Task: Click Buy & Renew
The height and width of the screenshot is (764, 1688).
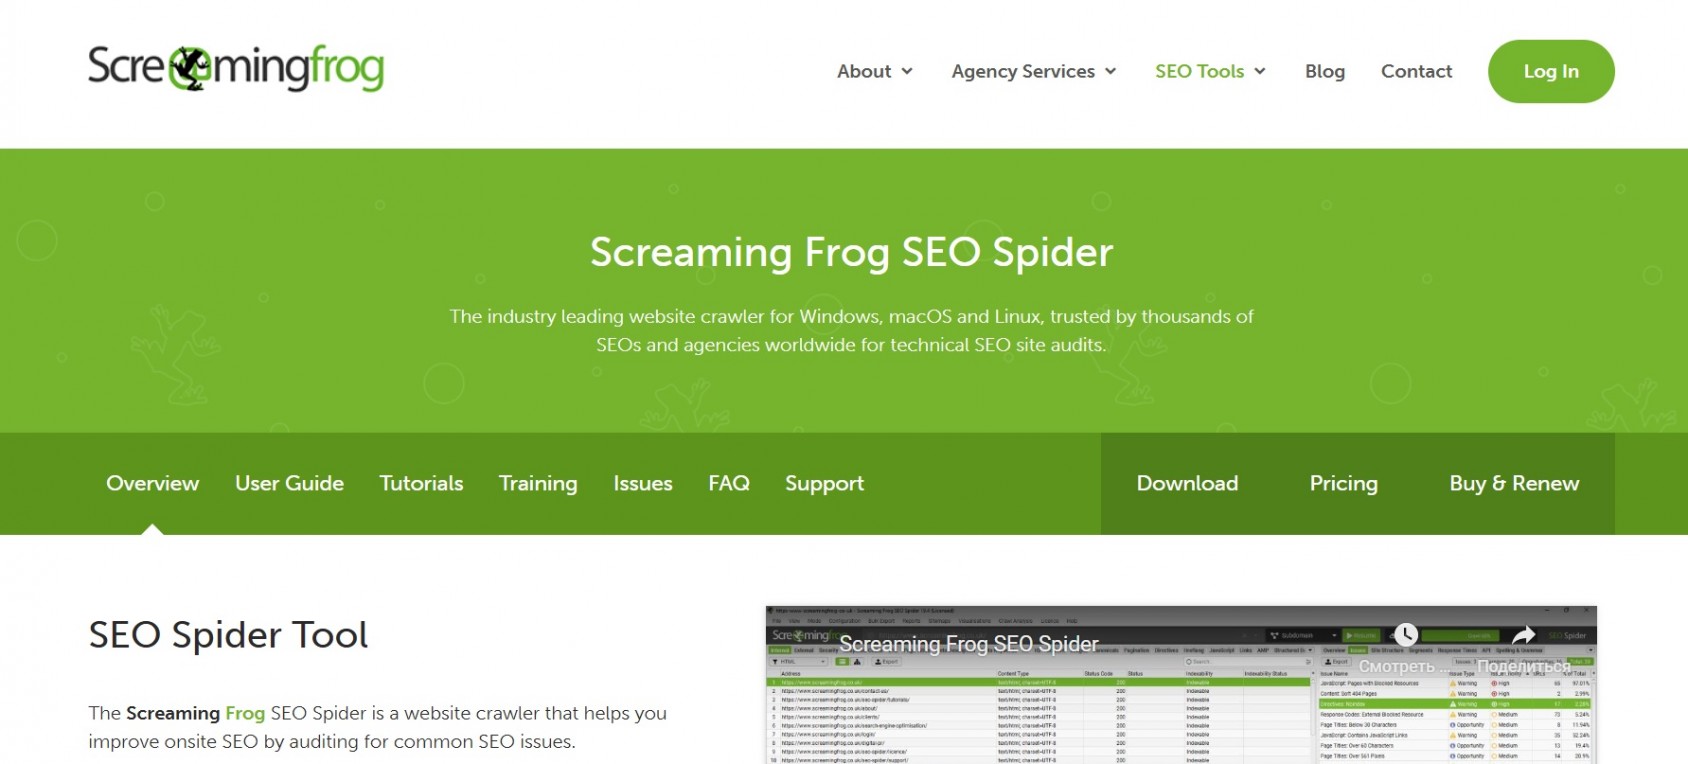Action: 1514,483
